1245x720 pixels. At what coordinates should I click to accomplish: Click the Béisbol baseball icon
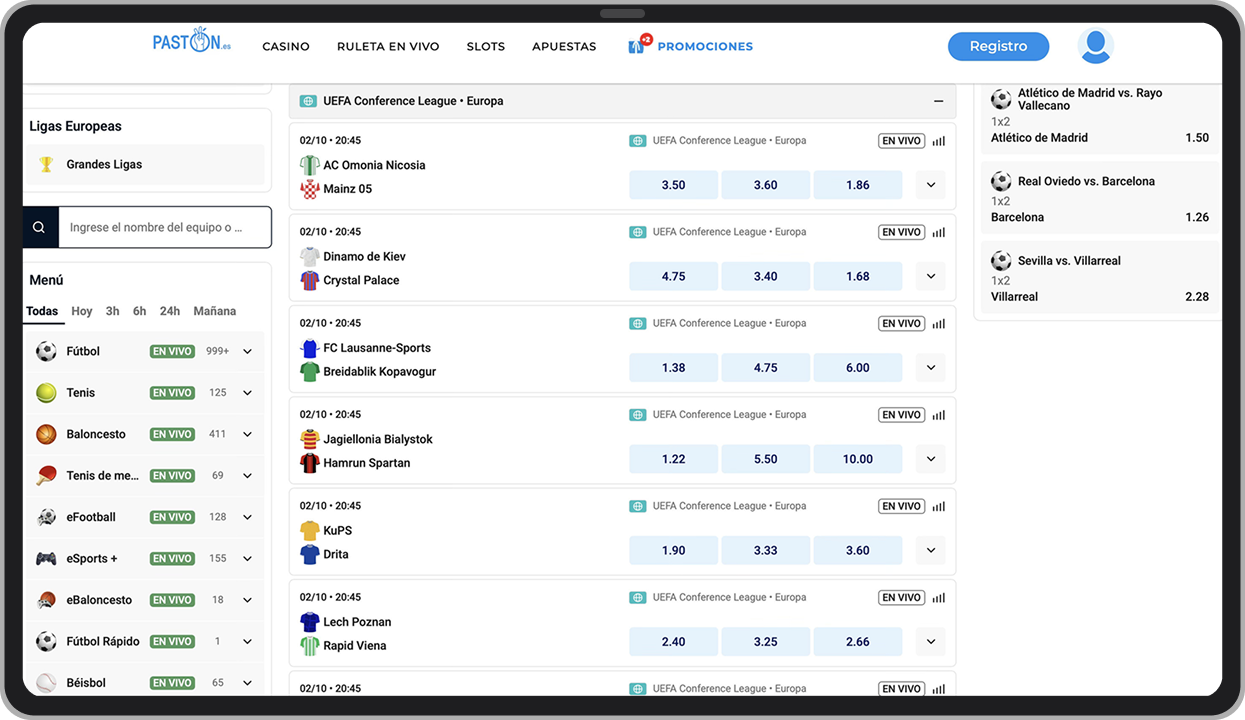pyautogui.click(x=46, y=683)
